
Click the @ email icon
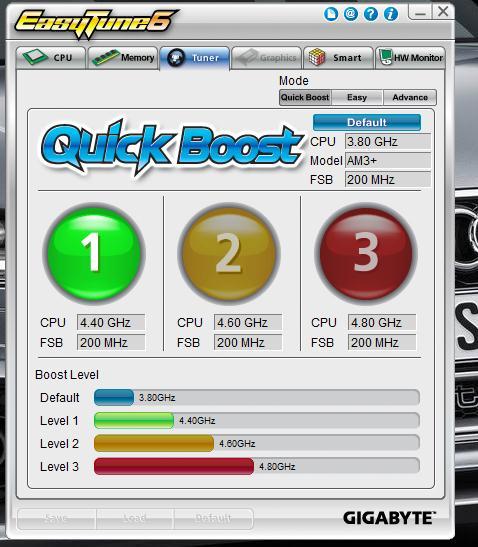(x=351, y=14)
